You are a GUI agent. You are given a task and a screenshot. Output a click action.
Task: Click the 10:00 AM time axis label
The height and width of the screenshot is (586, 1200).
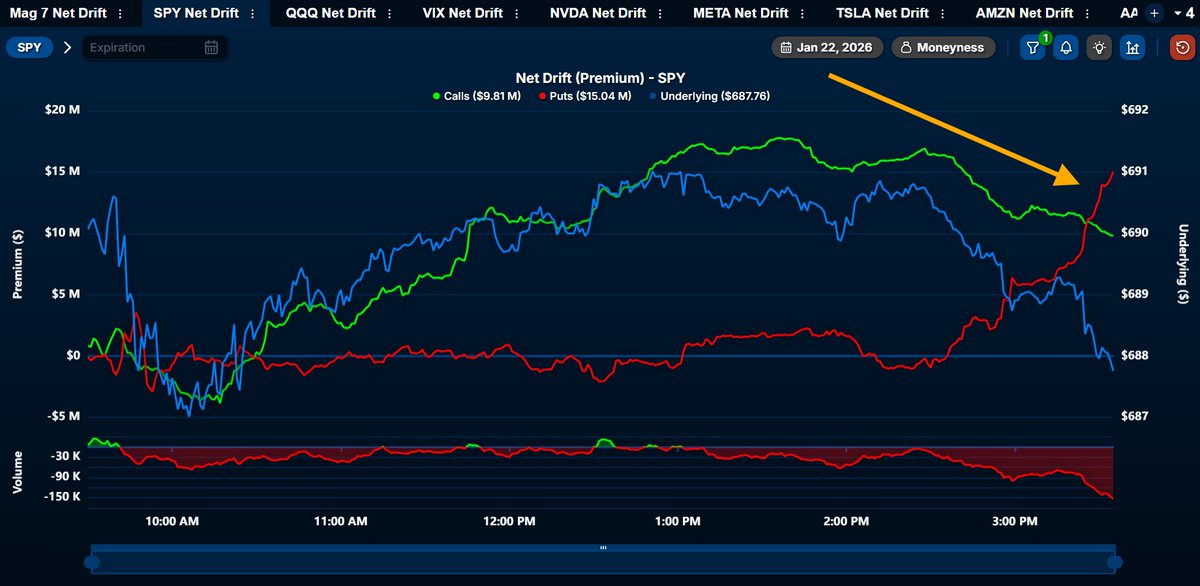[x=172, y=521]
